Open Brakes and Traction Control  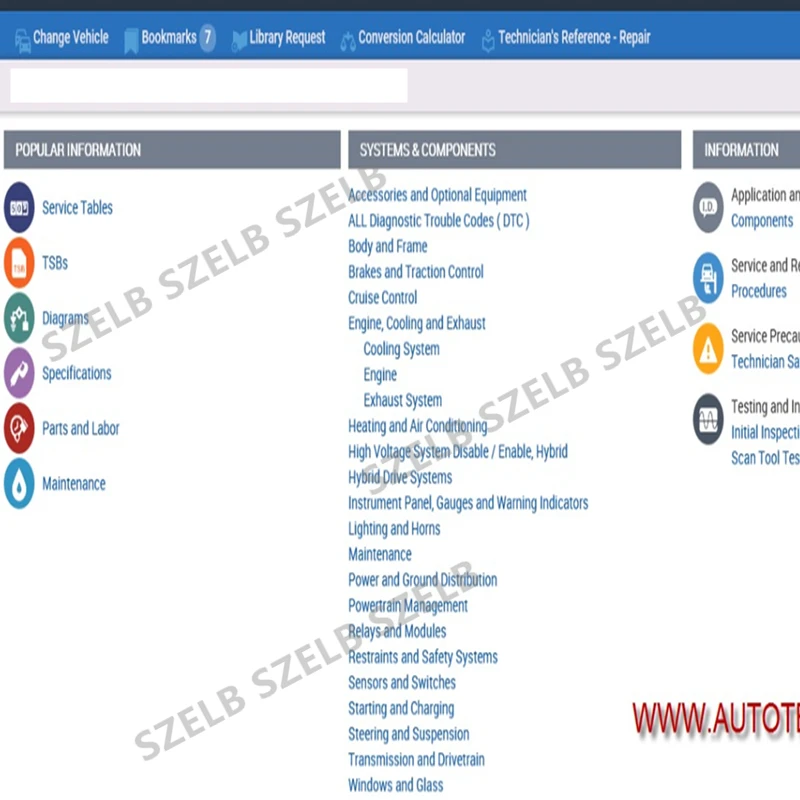[x=416, y=271]
